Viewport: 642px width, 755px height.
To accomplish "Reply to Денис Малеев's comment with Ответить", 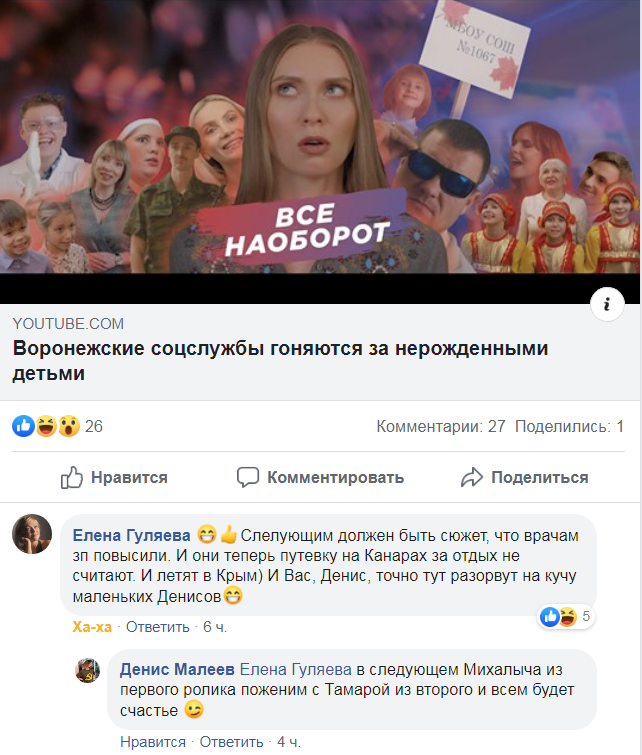I will click(x=231, y=742).
